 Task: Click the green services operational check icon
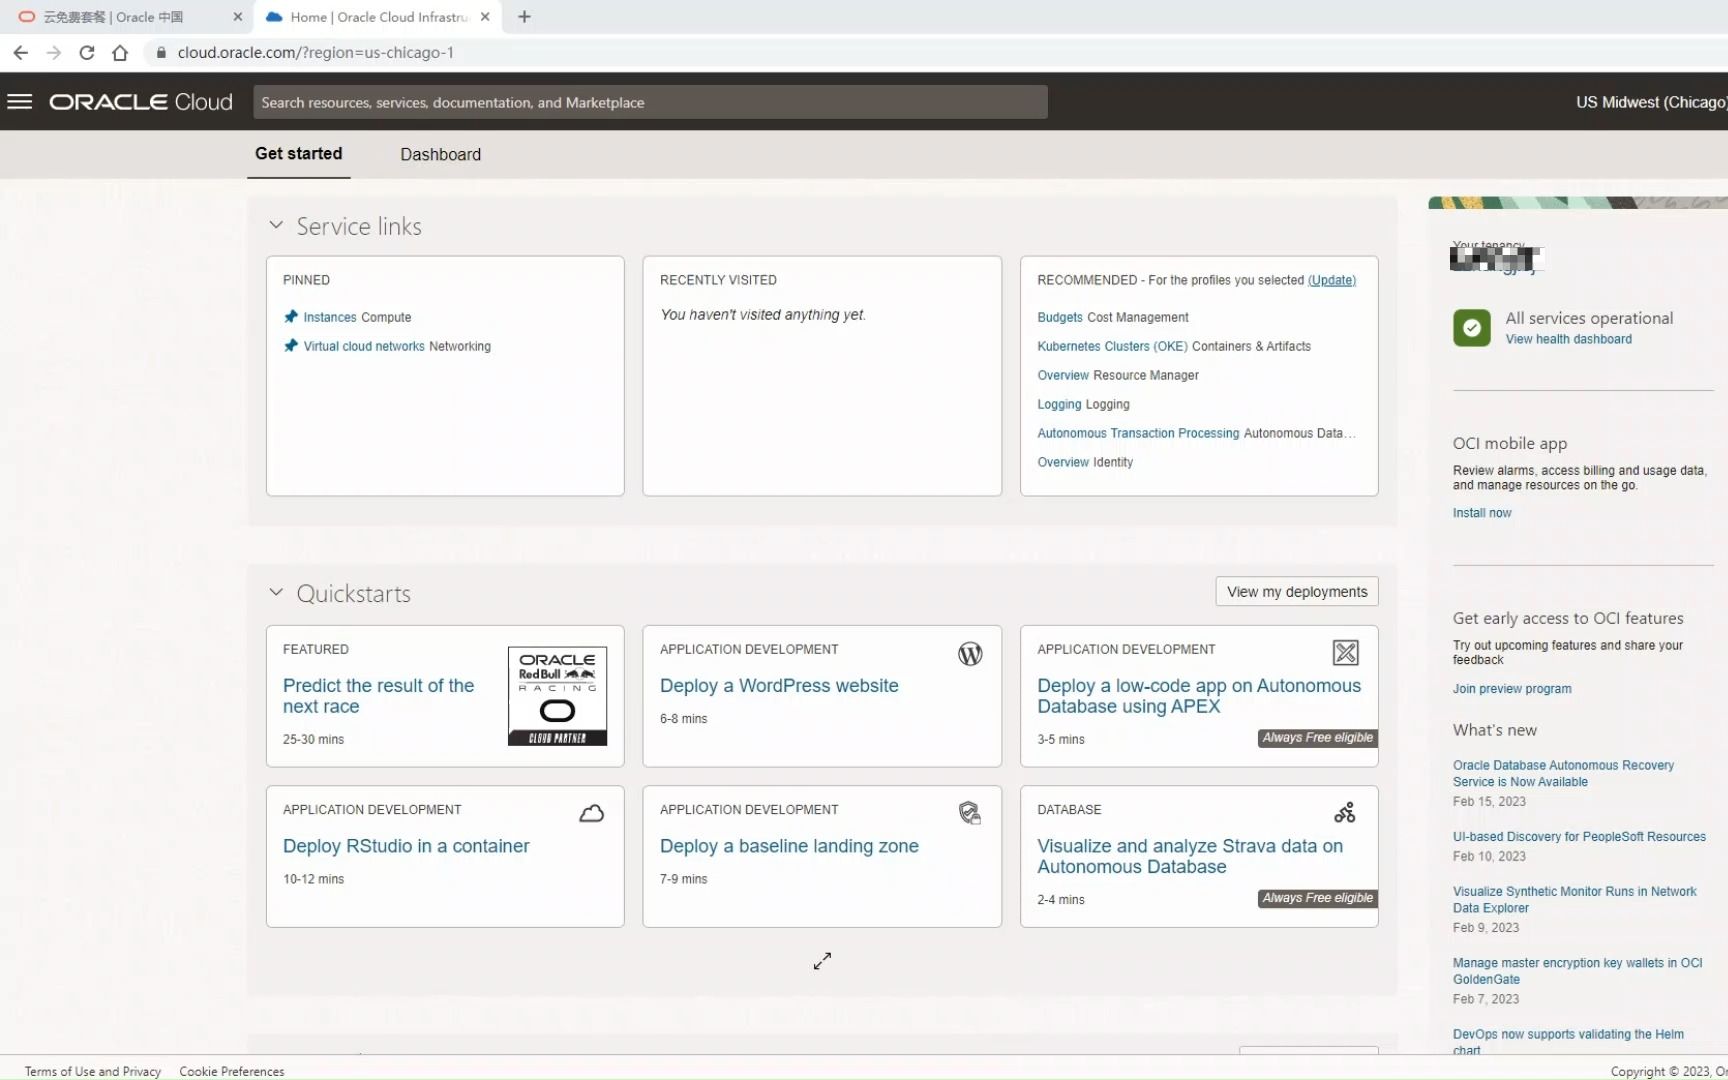[1472, 328]
